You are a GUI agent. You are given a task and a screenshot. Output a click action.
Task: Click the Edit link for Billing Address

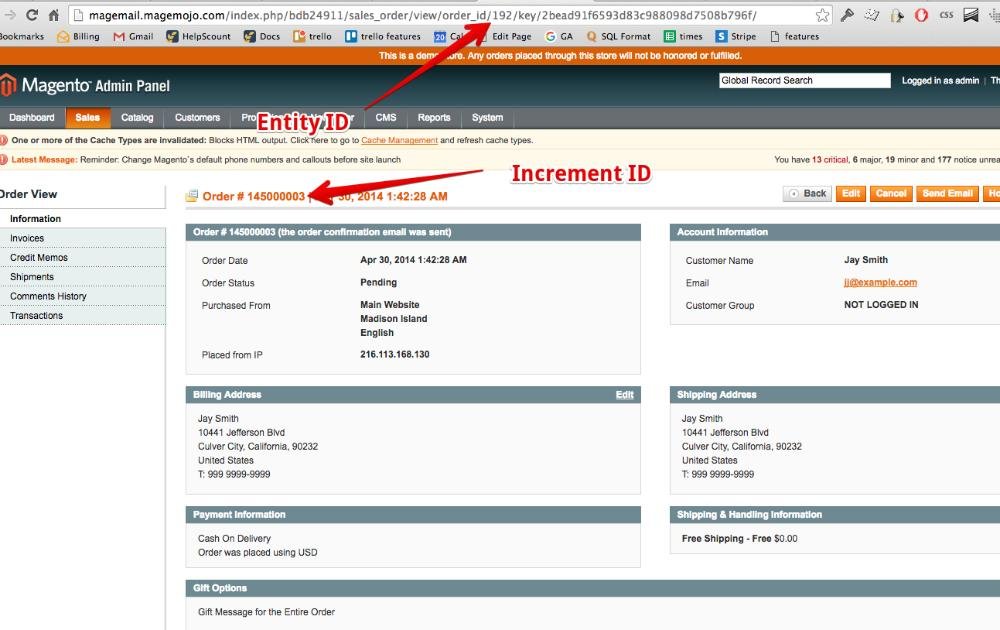tap(624, 395)
